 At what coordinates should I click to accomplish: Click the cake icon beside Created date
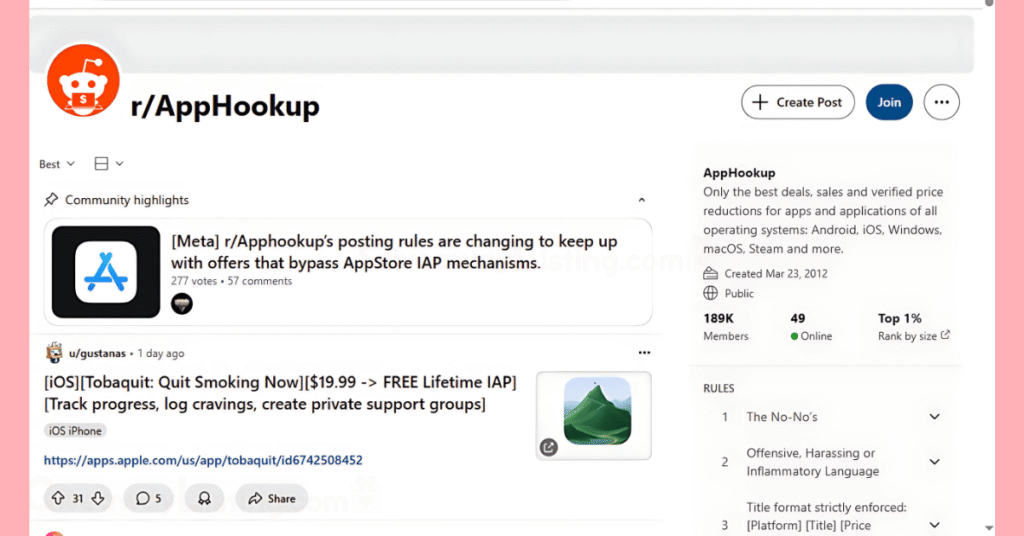(x=711, y=273)
